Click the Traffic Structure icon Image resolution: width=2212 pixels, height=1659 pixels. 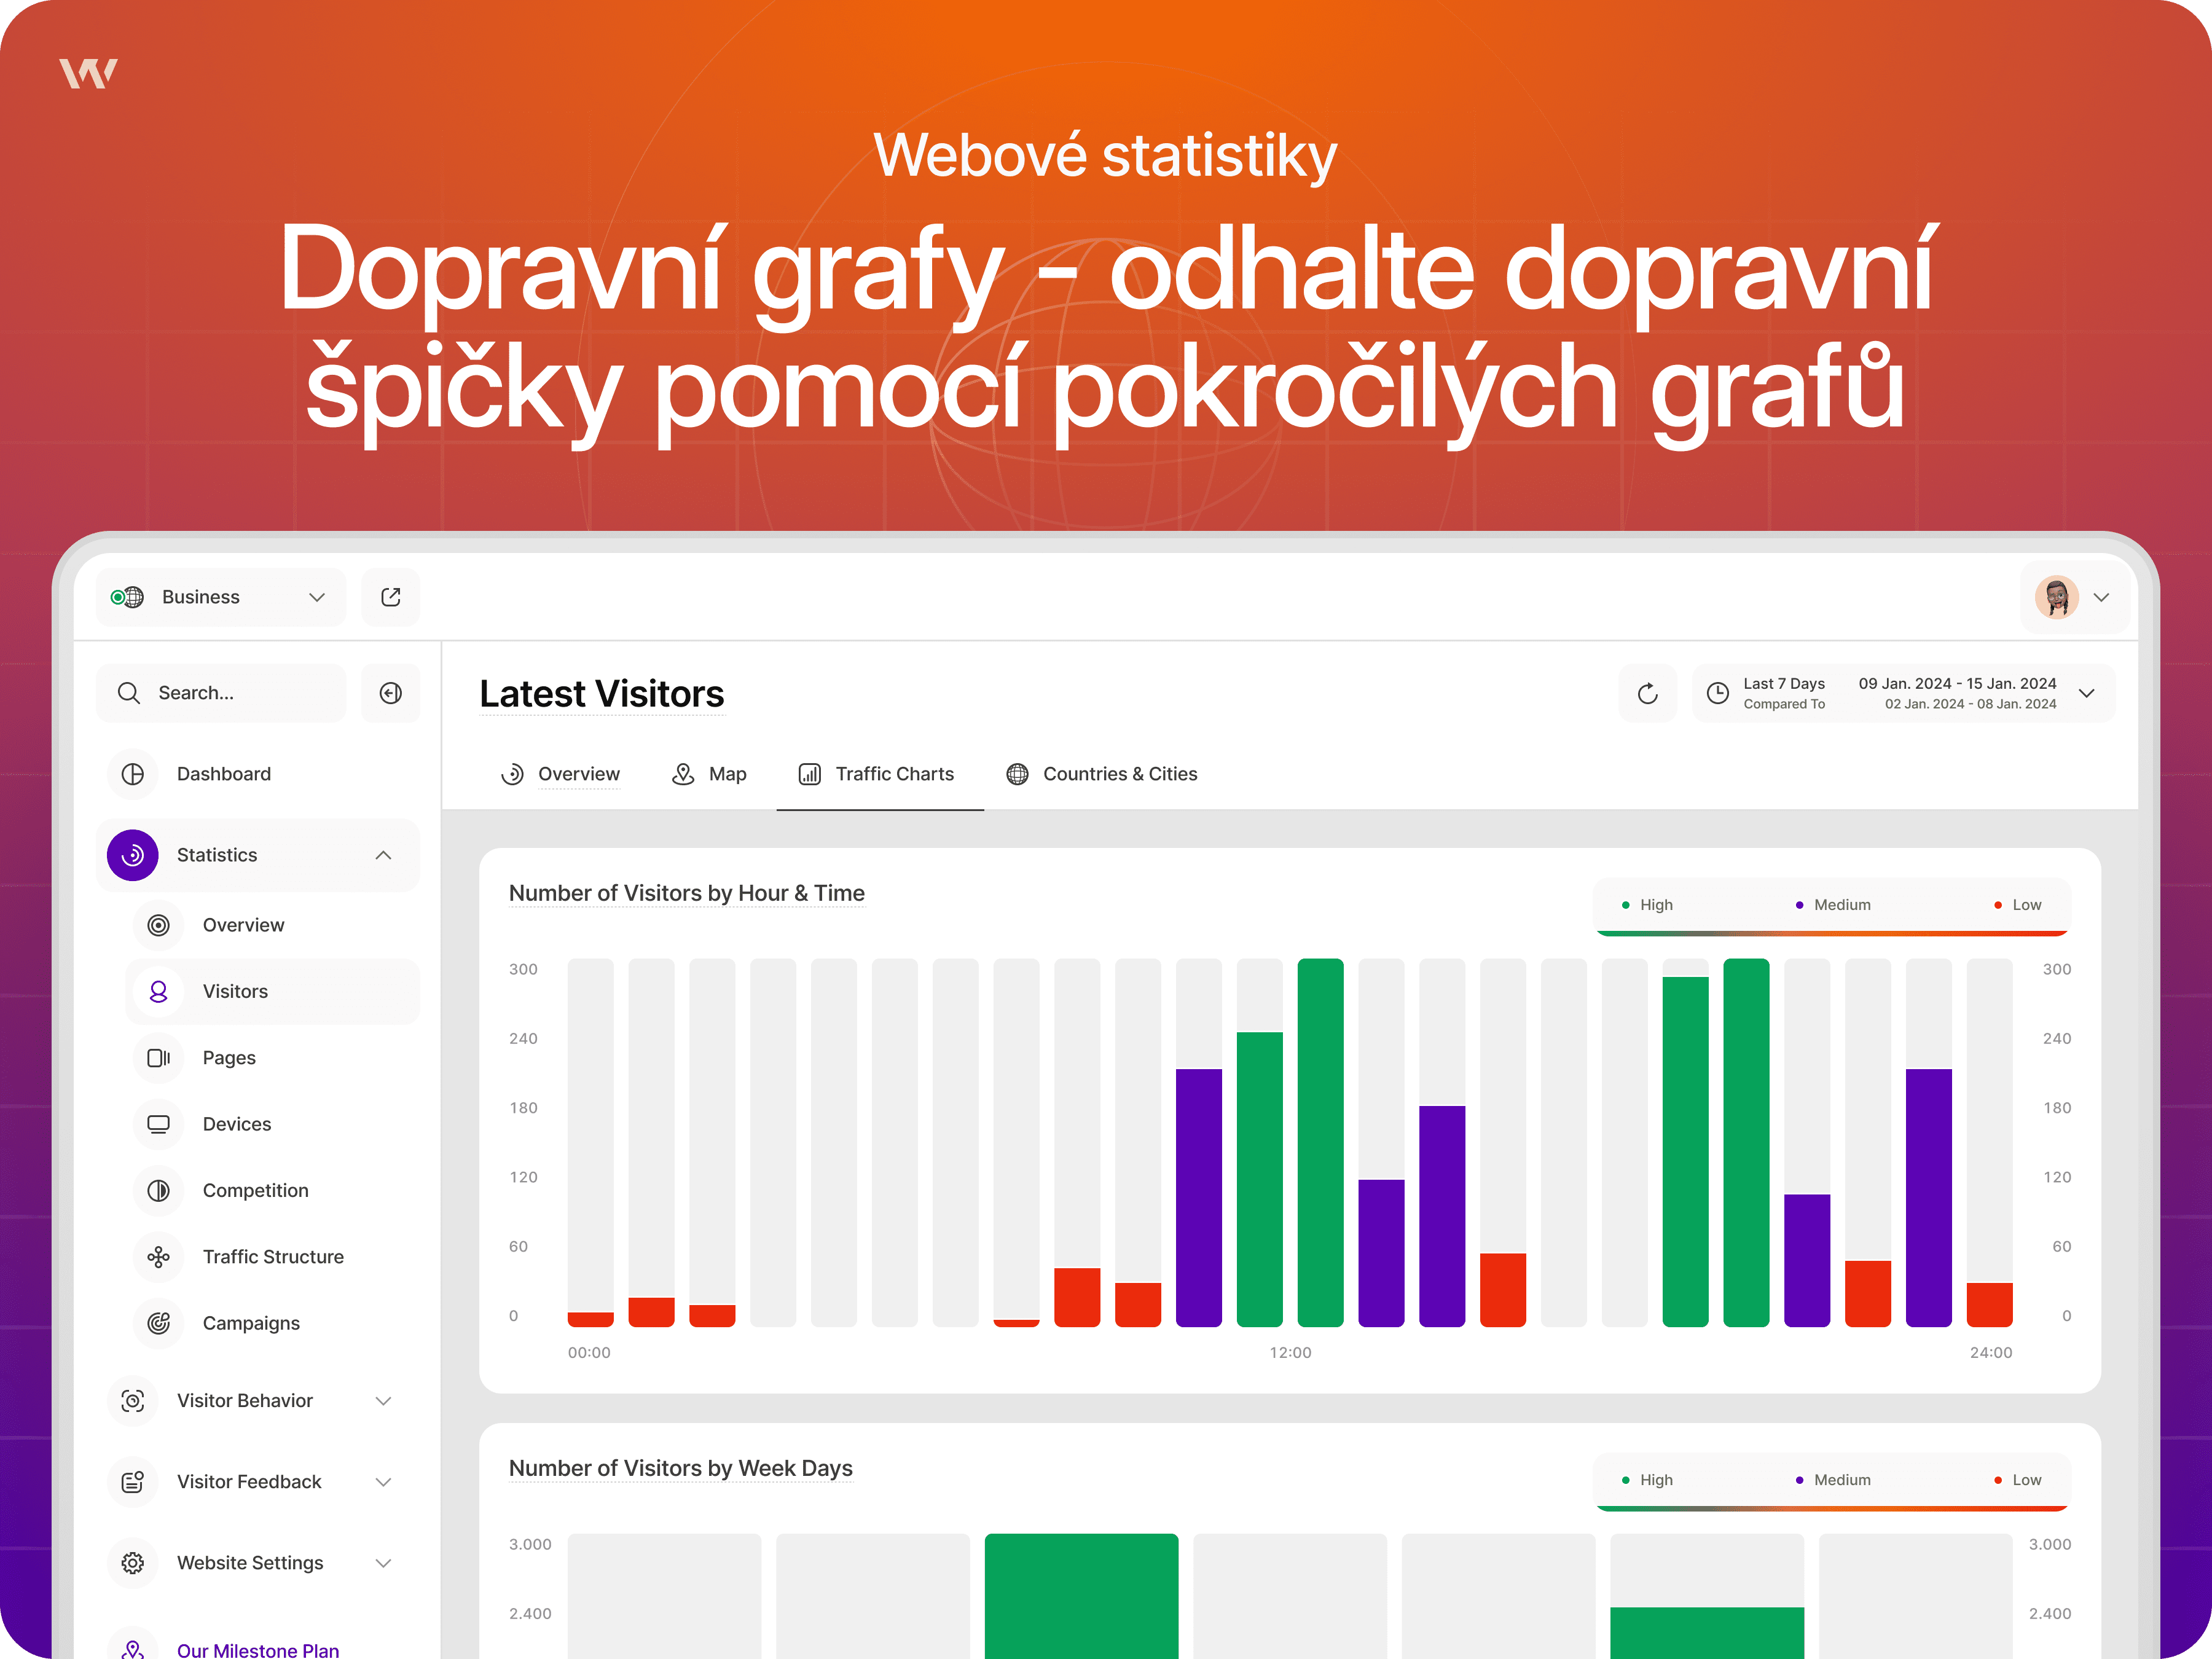click(x=158, y=1257)
